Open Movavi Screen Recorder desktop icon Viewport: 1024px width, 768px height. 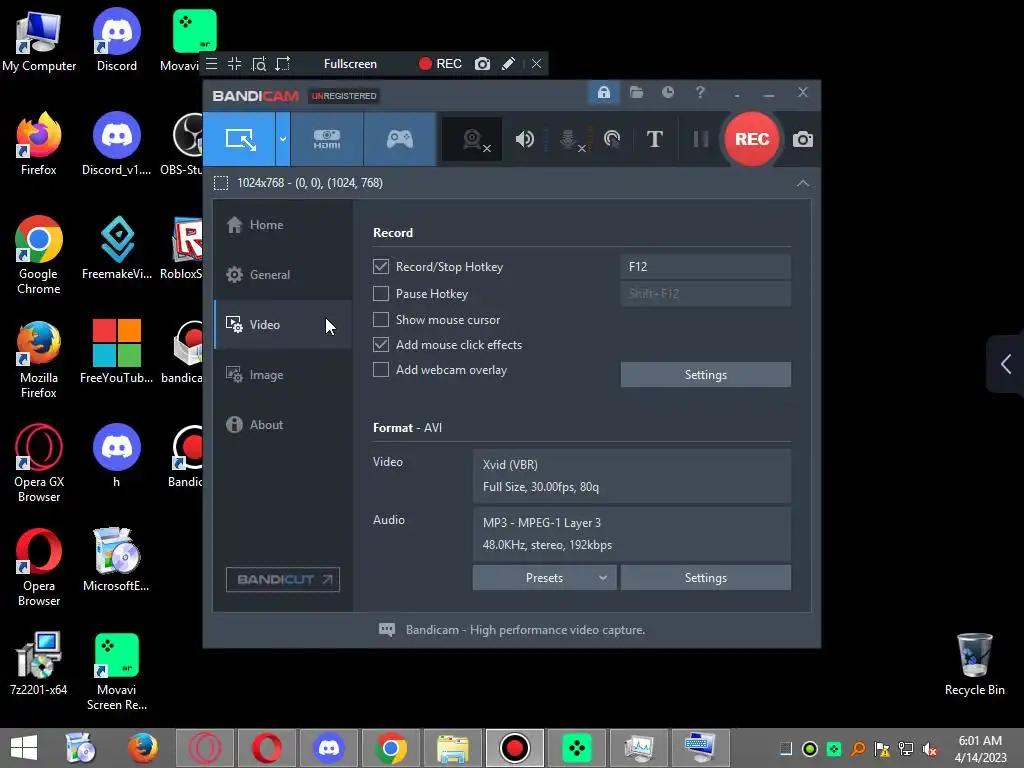(117, 672)
